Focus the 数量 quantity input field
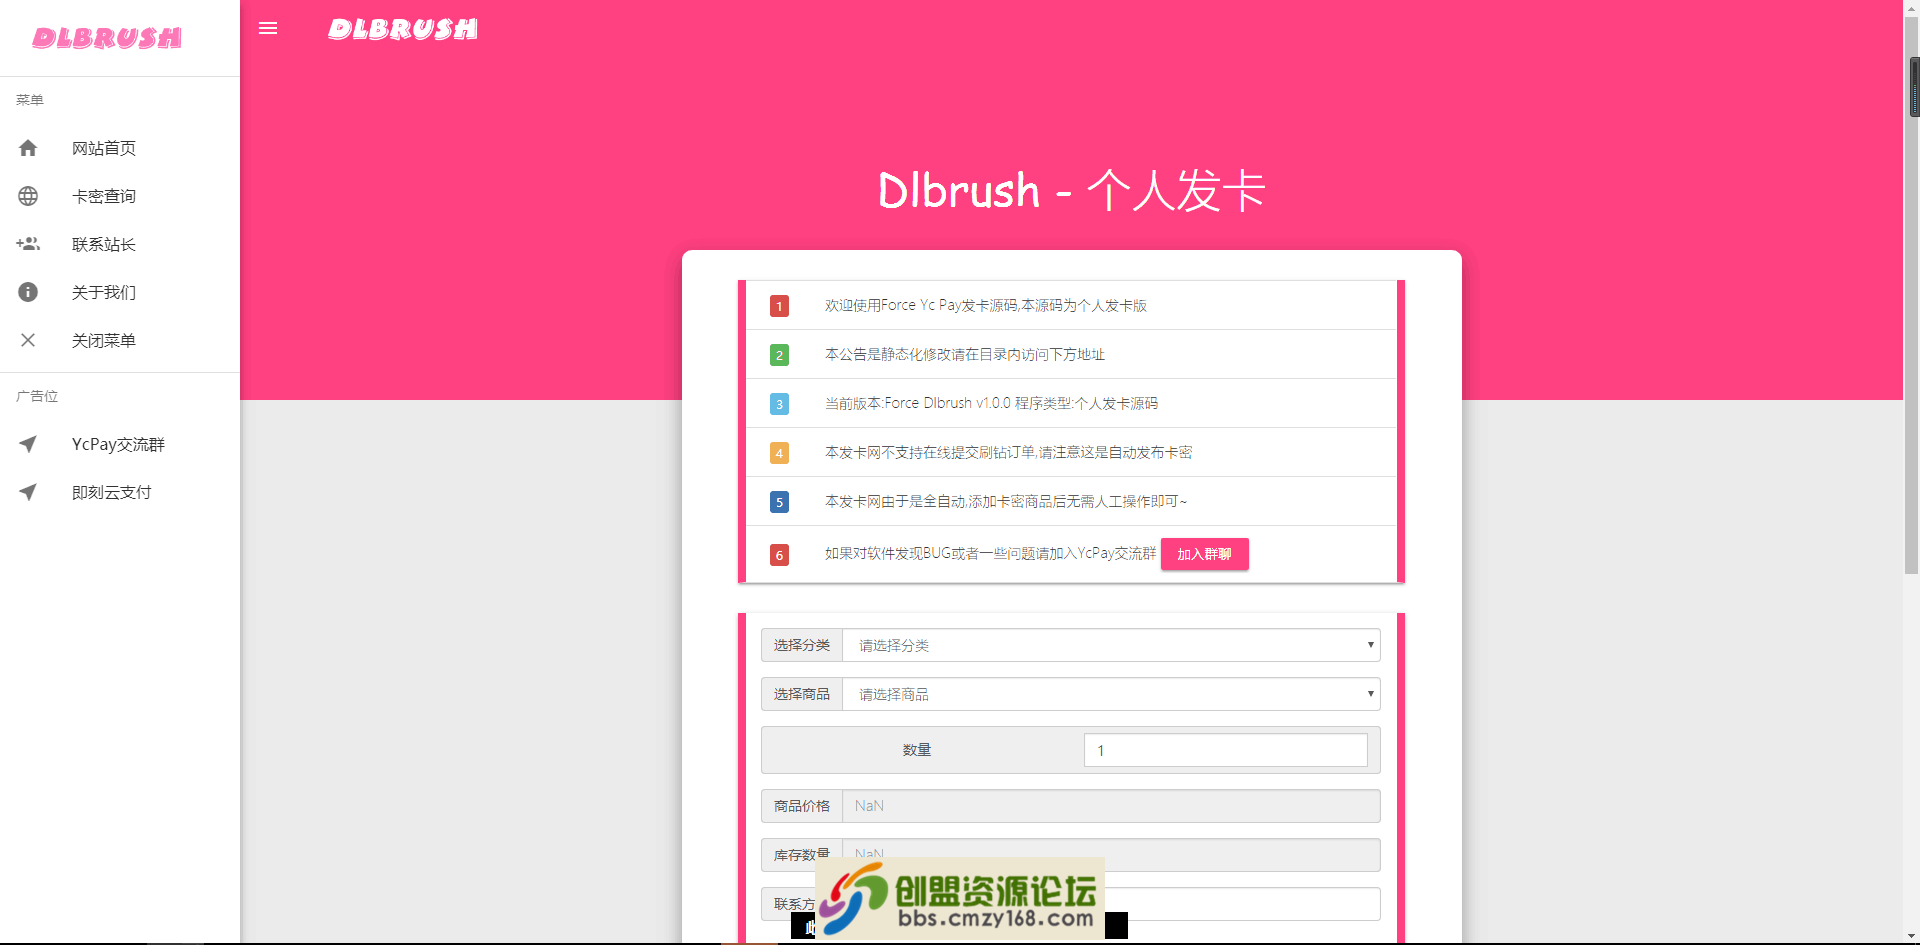Viewport: 1920px width, 945px height. (x=1225, y=750)
